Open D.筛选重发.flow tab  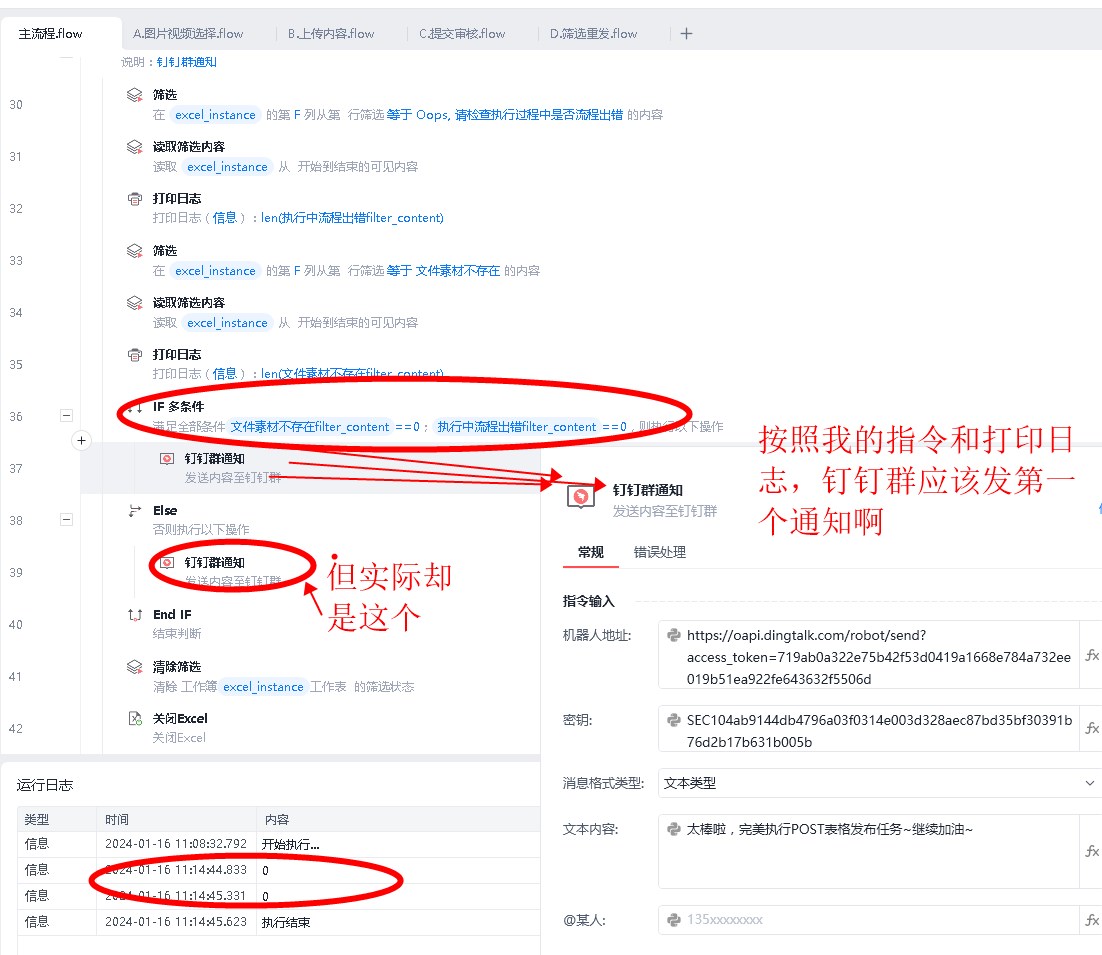593,34
